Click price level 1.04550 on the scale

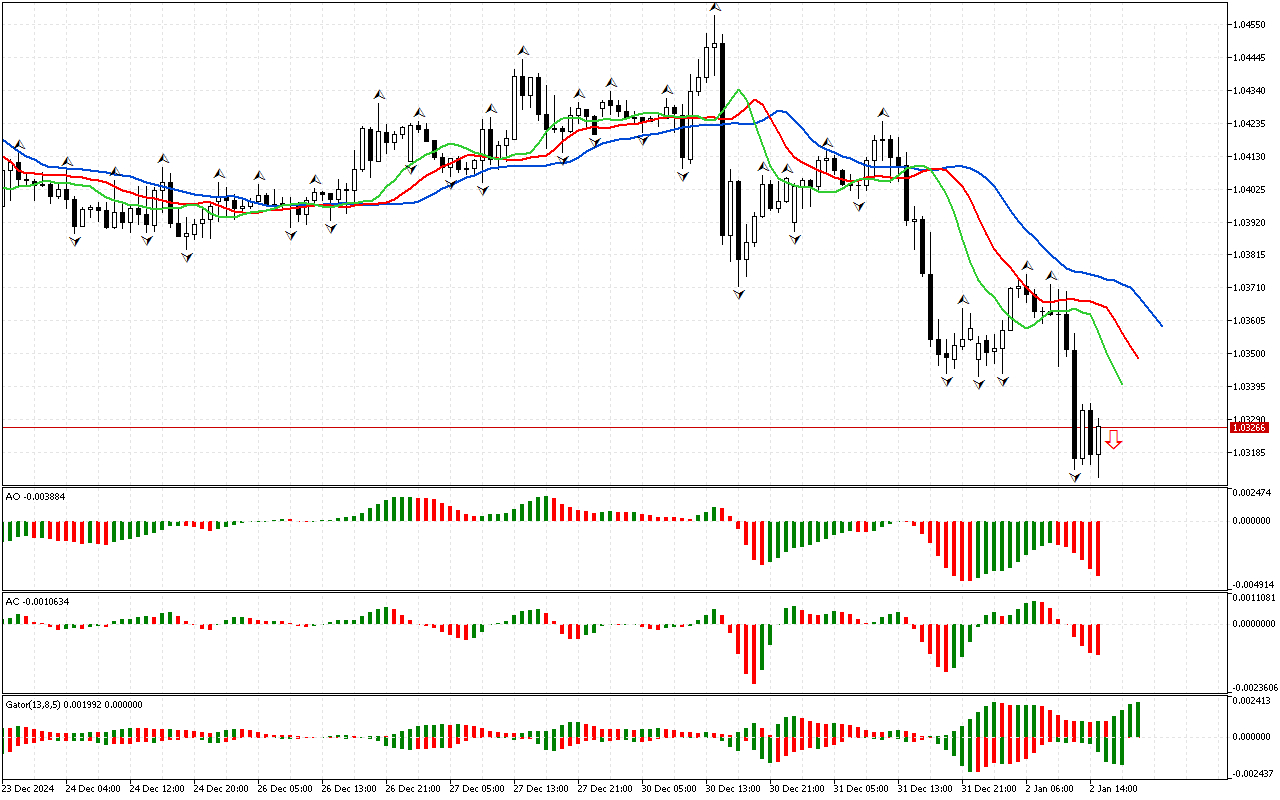[x=1250, y=24]
